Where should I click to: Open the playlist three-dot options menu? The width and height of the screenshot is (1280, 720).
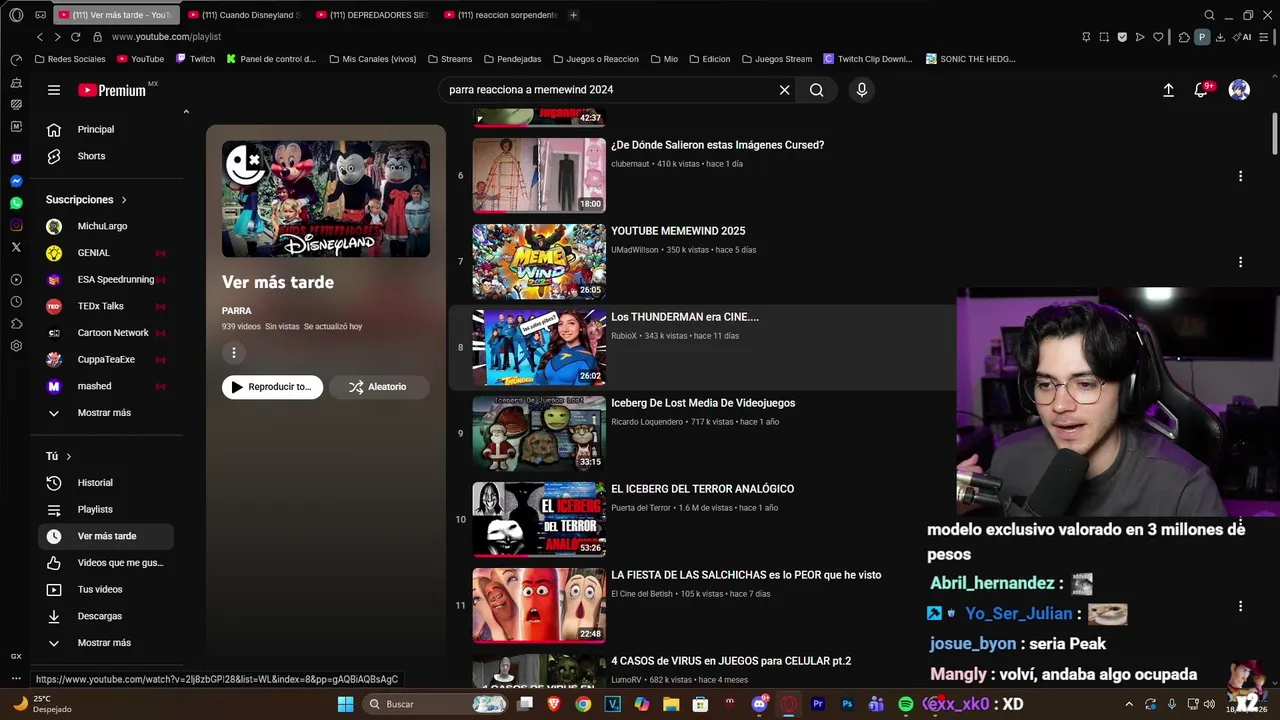(x=234, y=353)
